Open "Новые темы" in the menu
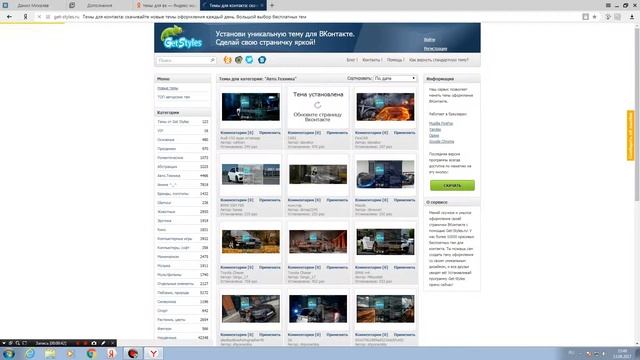This screenshot has height=360, width=640. click(168, 88)
